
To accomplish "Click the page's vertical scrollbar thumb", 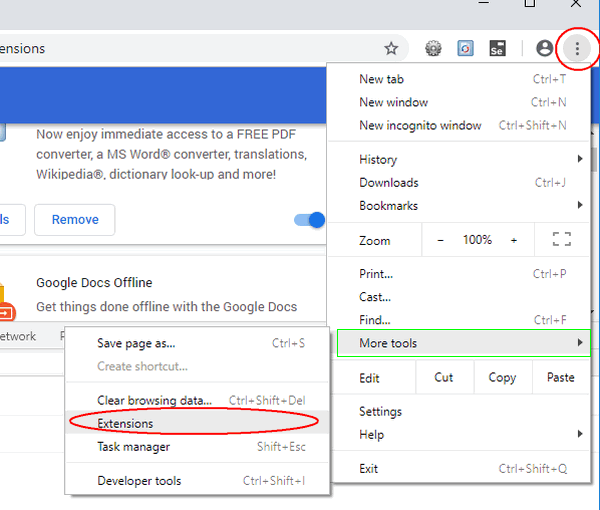I will [593, 160].
